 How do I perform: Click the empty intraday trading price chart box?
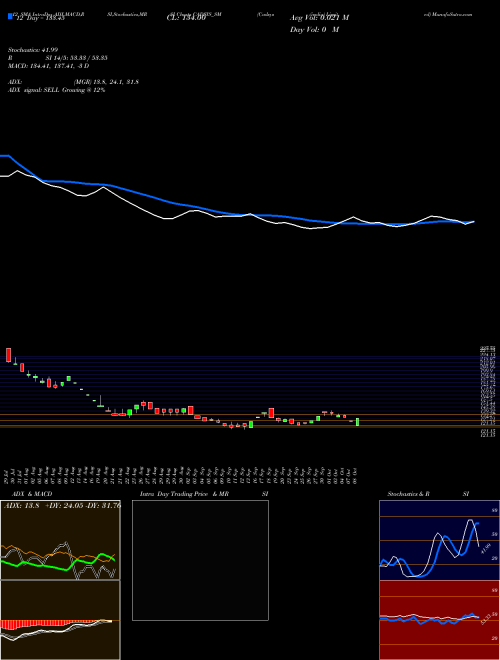coord(200,560)
